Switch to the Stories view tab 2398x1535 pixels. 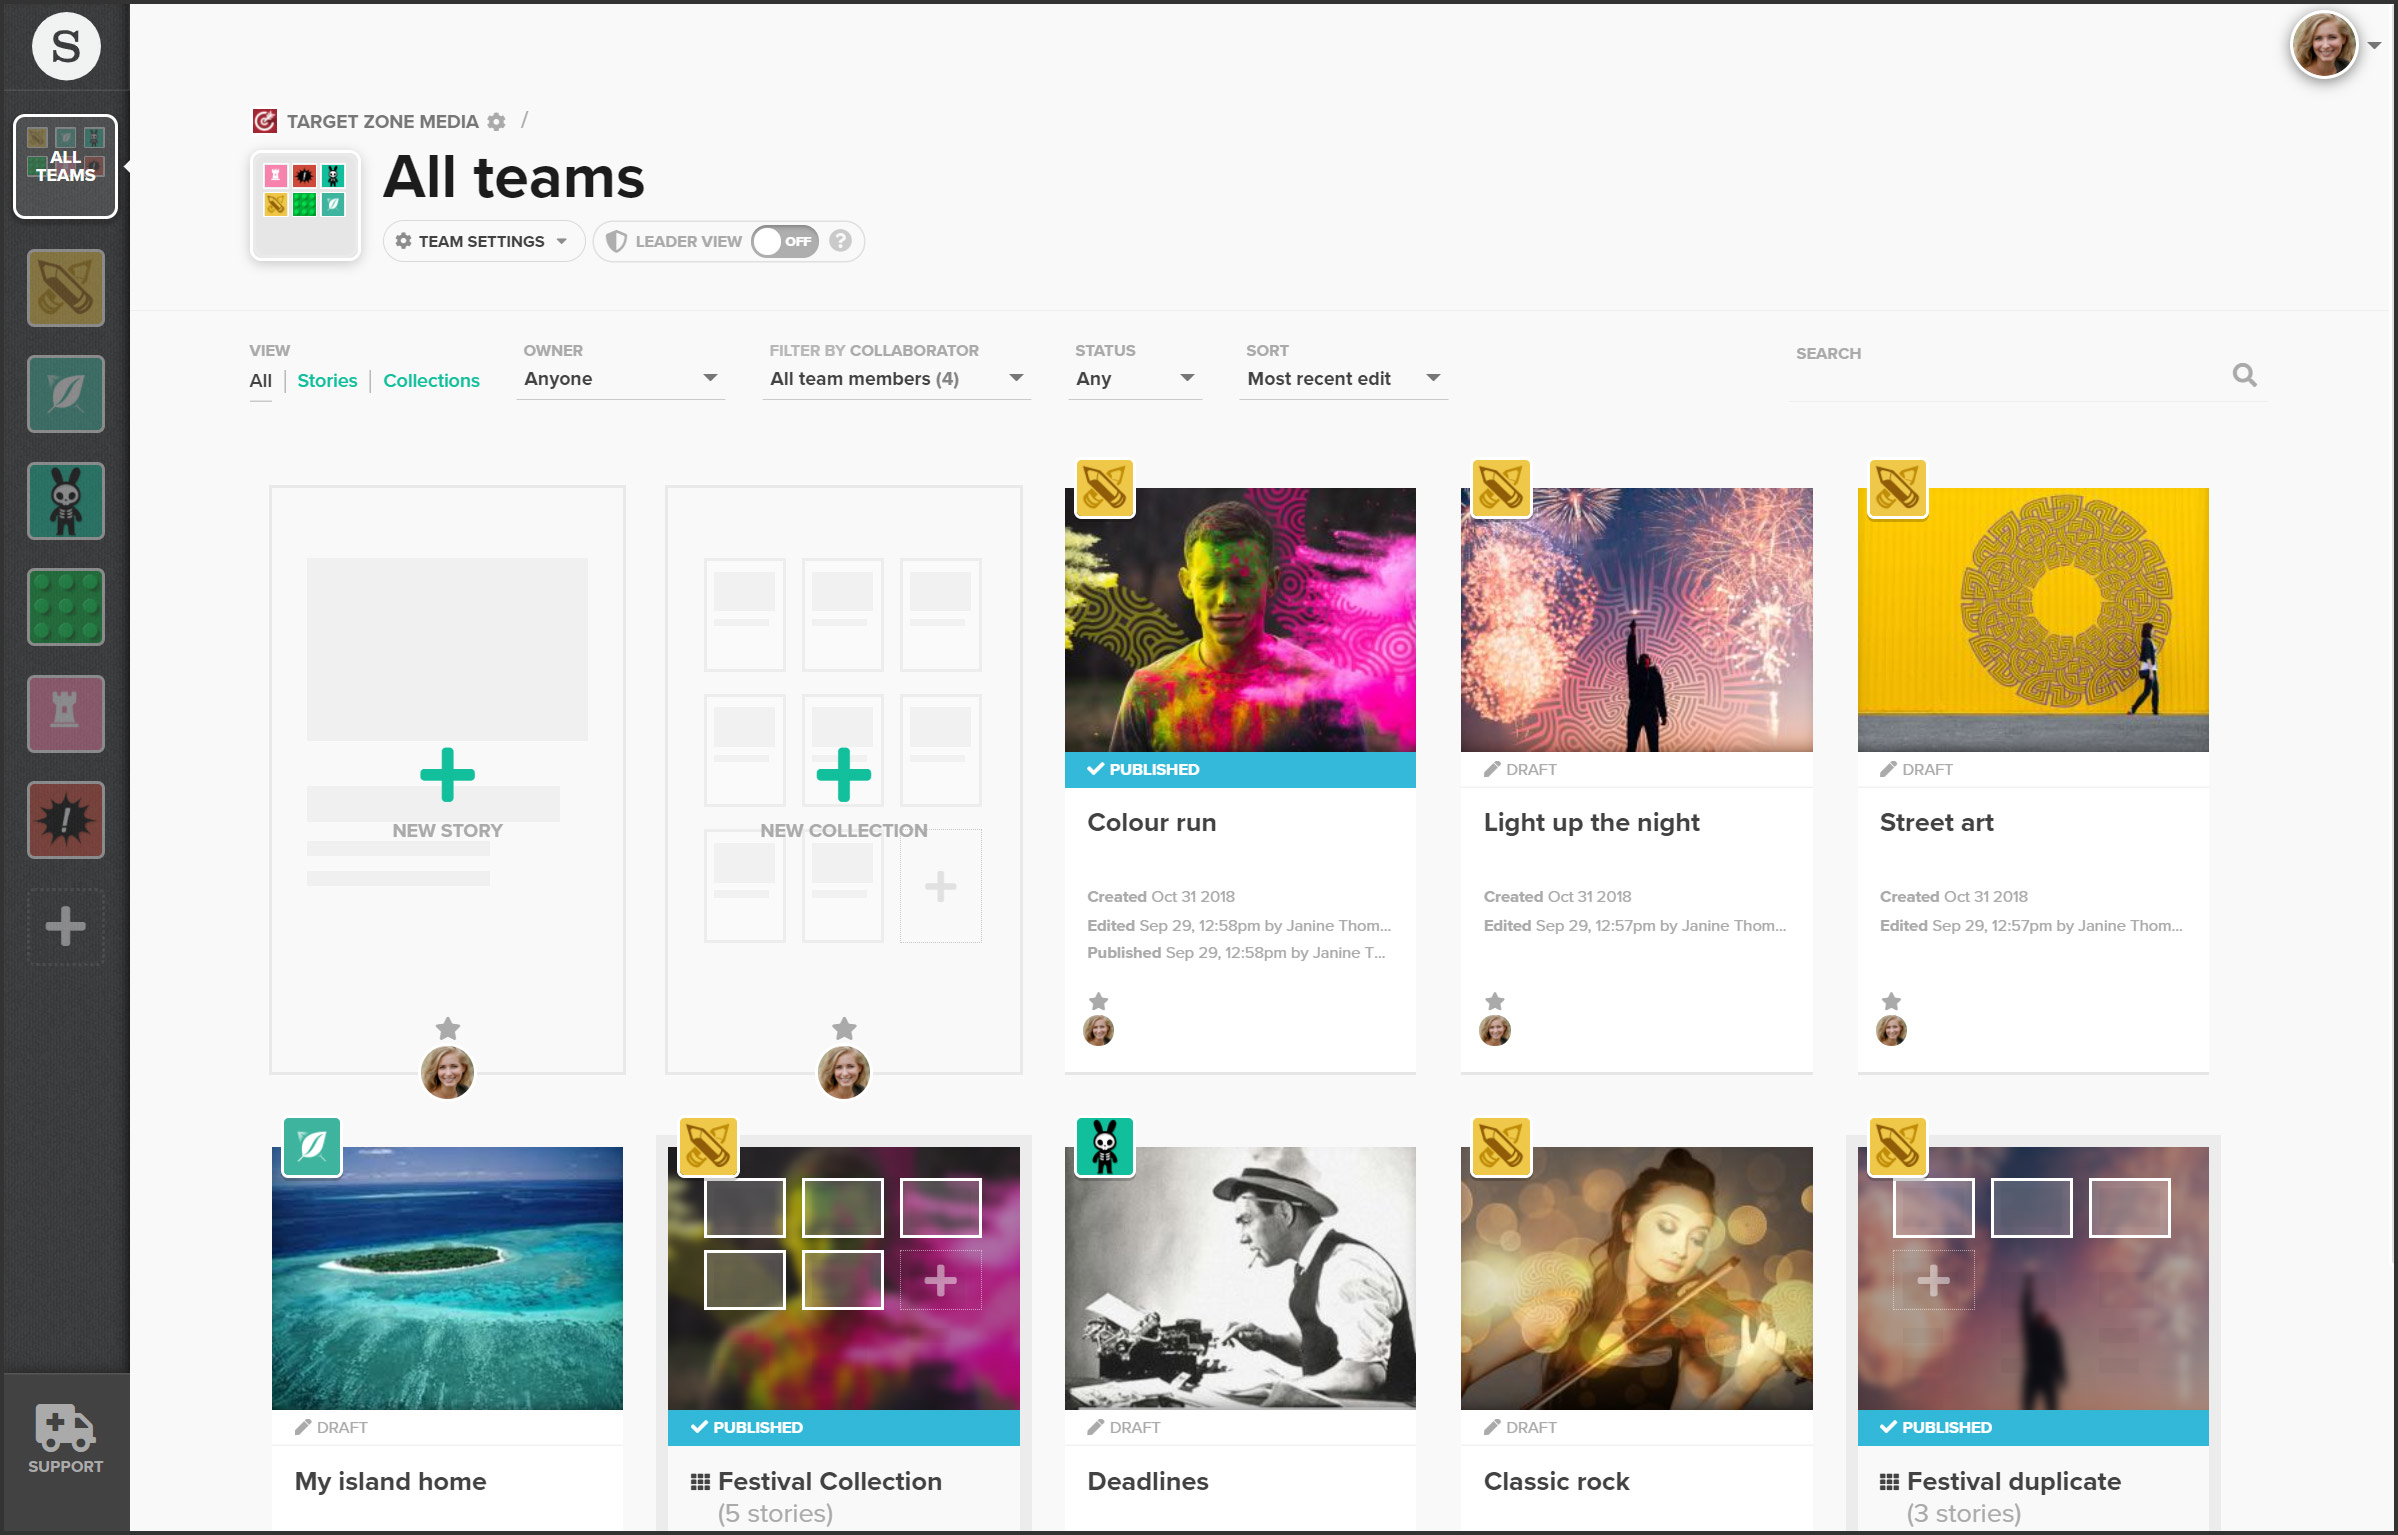click(x=327, y=381)
